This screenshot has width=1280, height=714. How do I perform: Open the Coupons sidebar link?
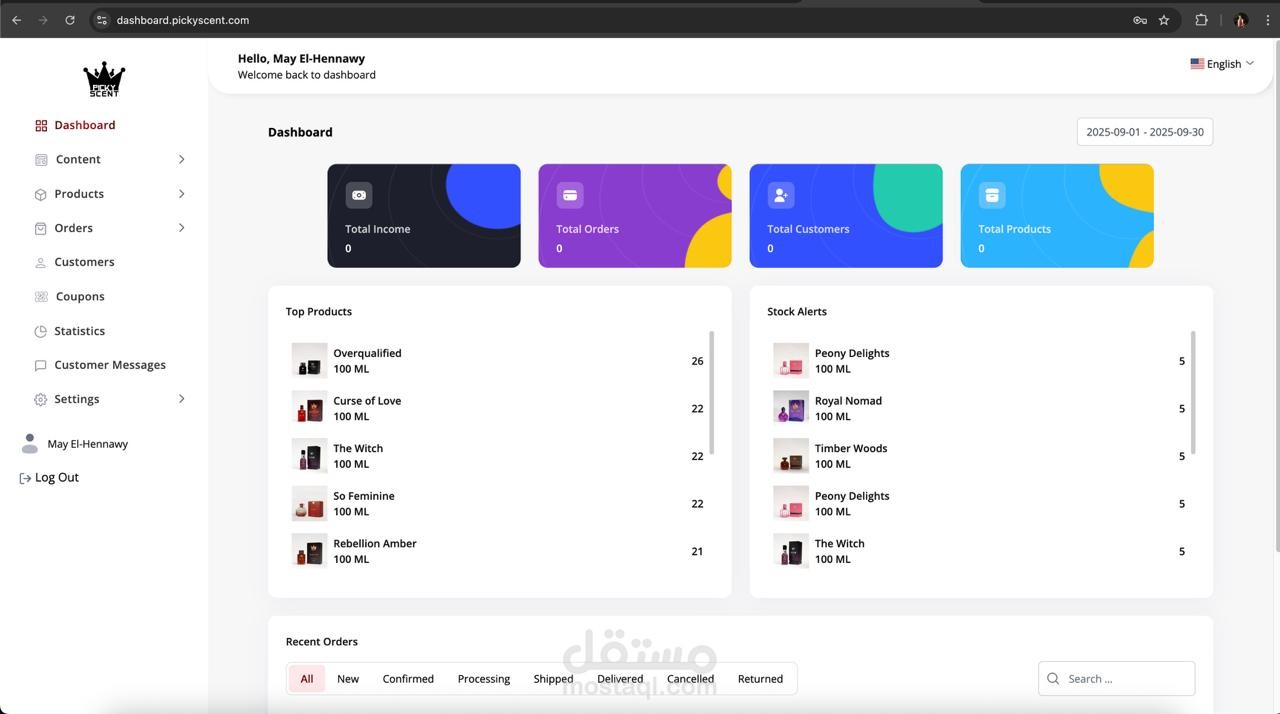80,297
